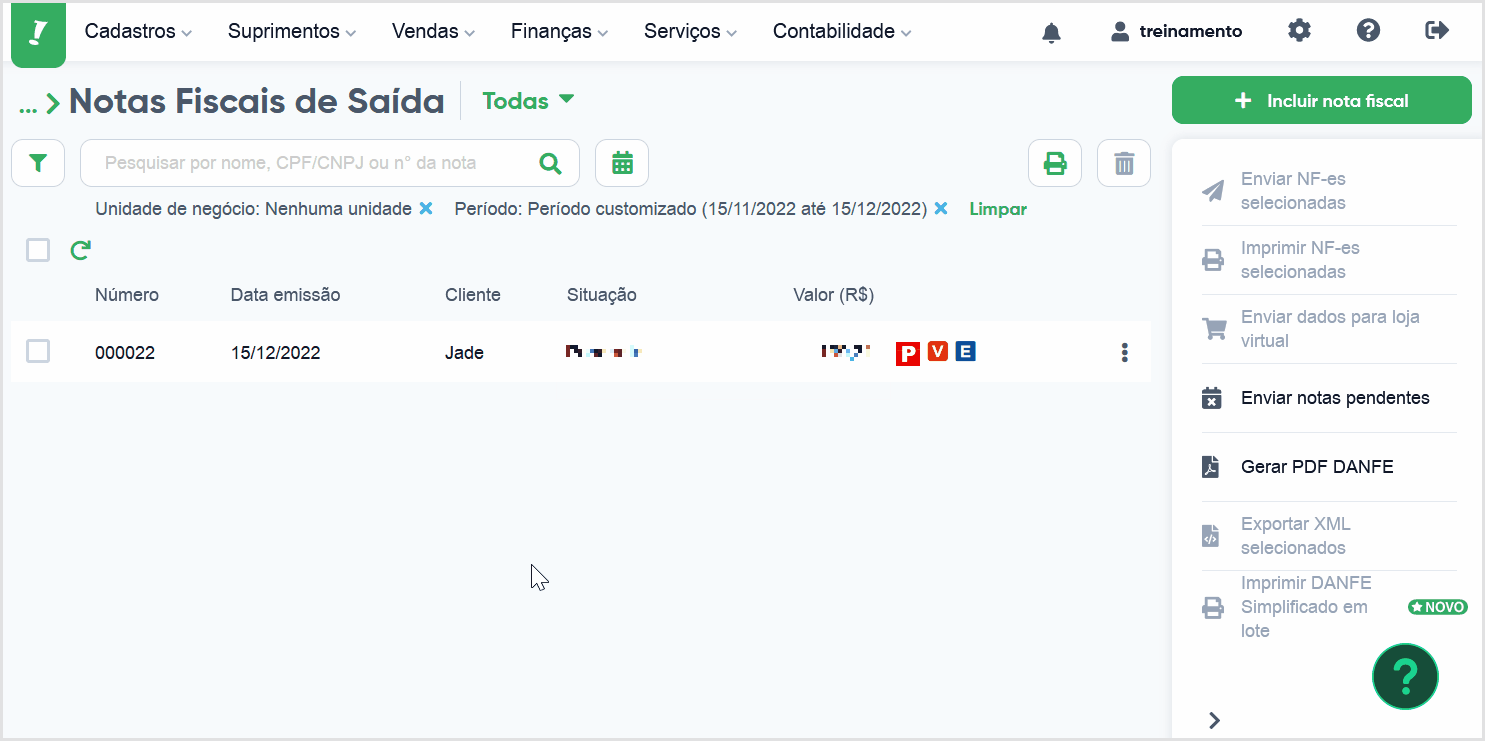Click the trash delete icon button
Viewport: 1485px width, 741px height.
point(1124,163)
